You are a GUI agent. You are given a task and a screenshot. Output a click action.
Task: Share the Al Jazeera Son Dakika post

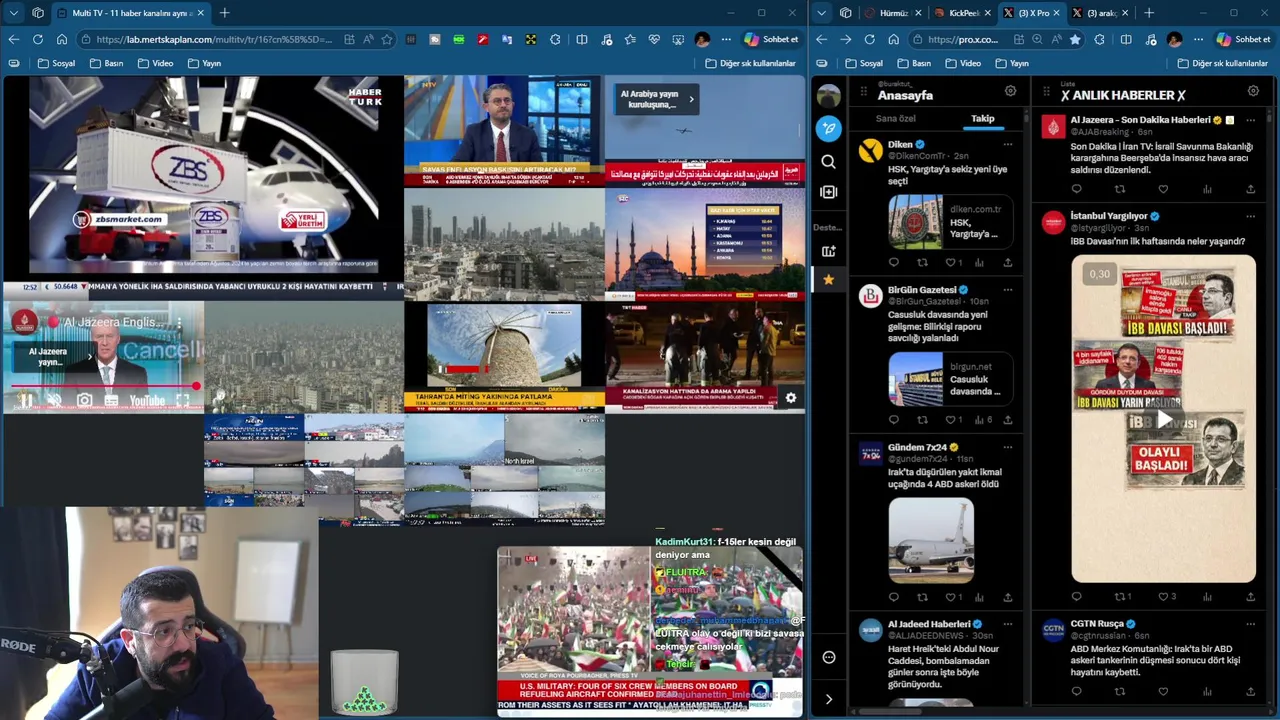pos(1250,189)
